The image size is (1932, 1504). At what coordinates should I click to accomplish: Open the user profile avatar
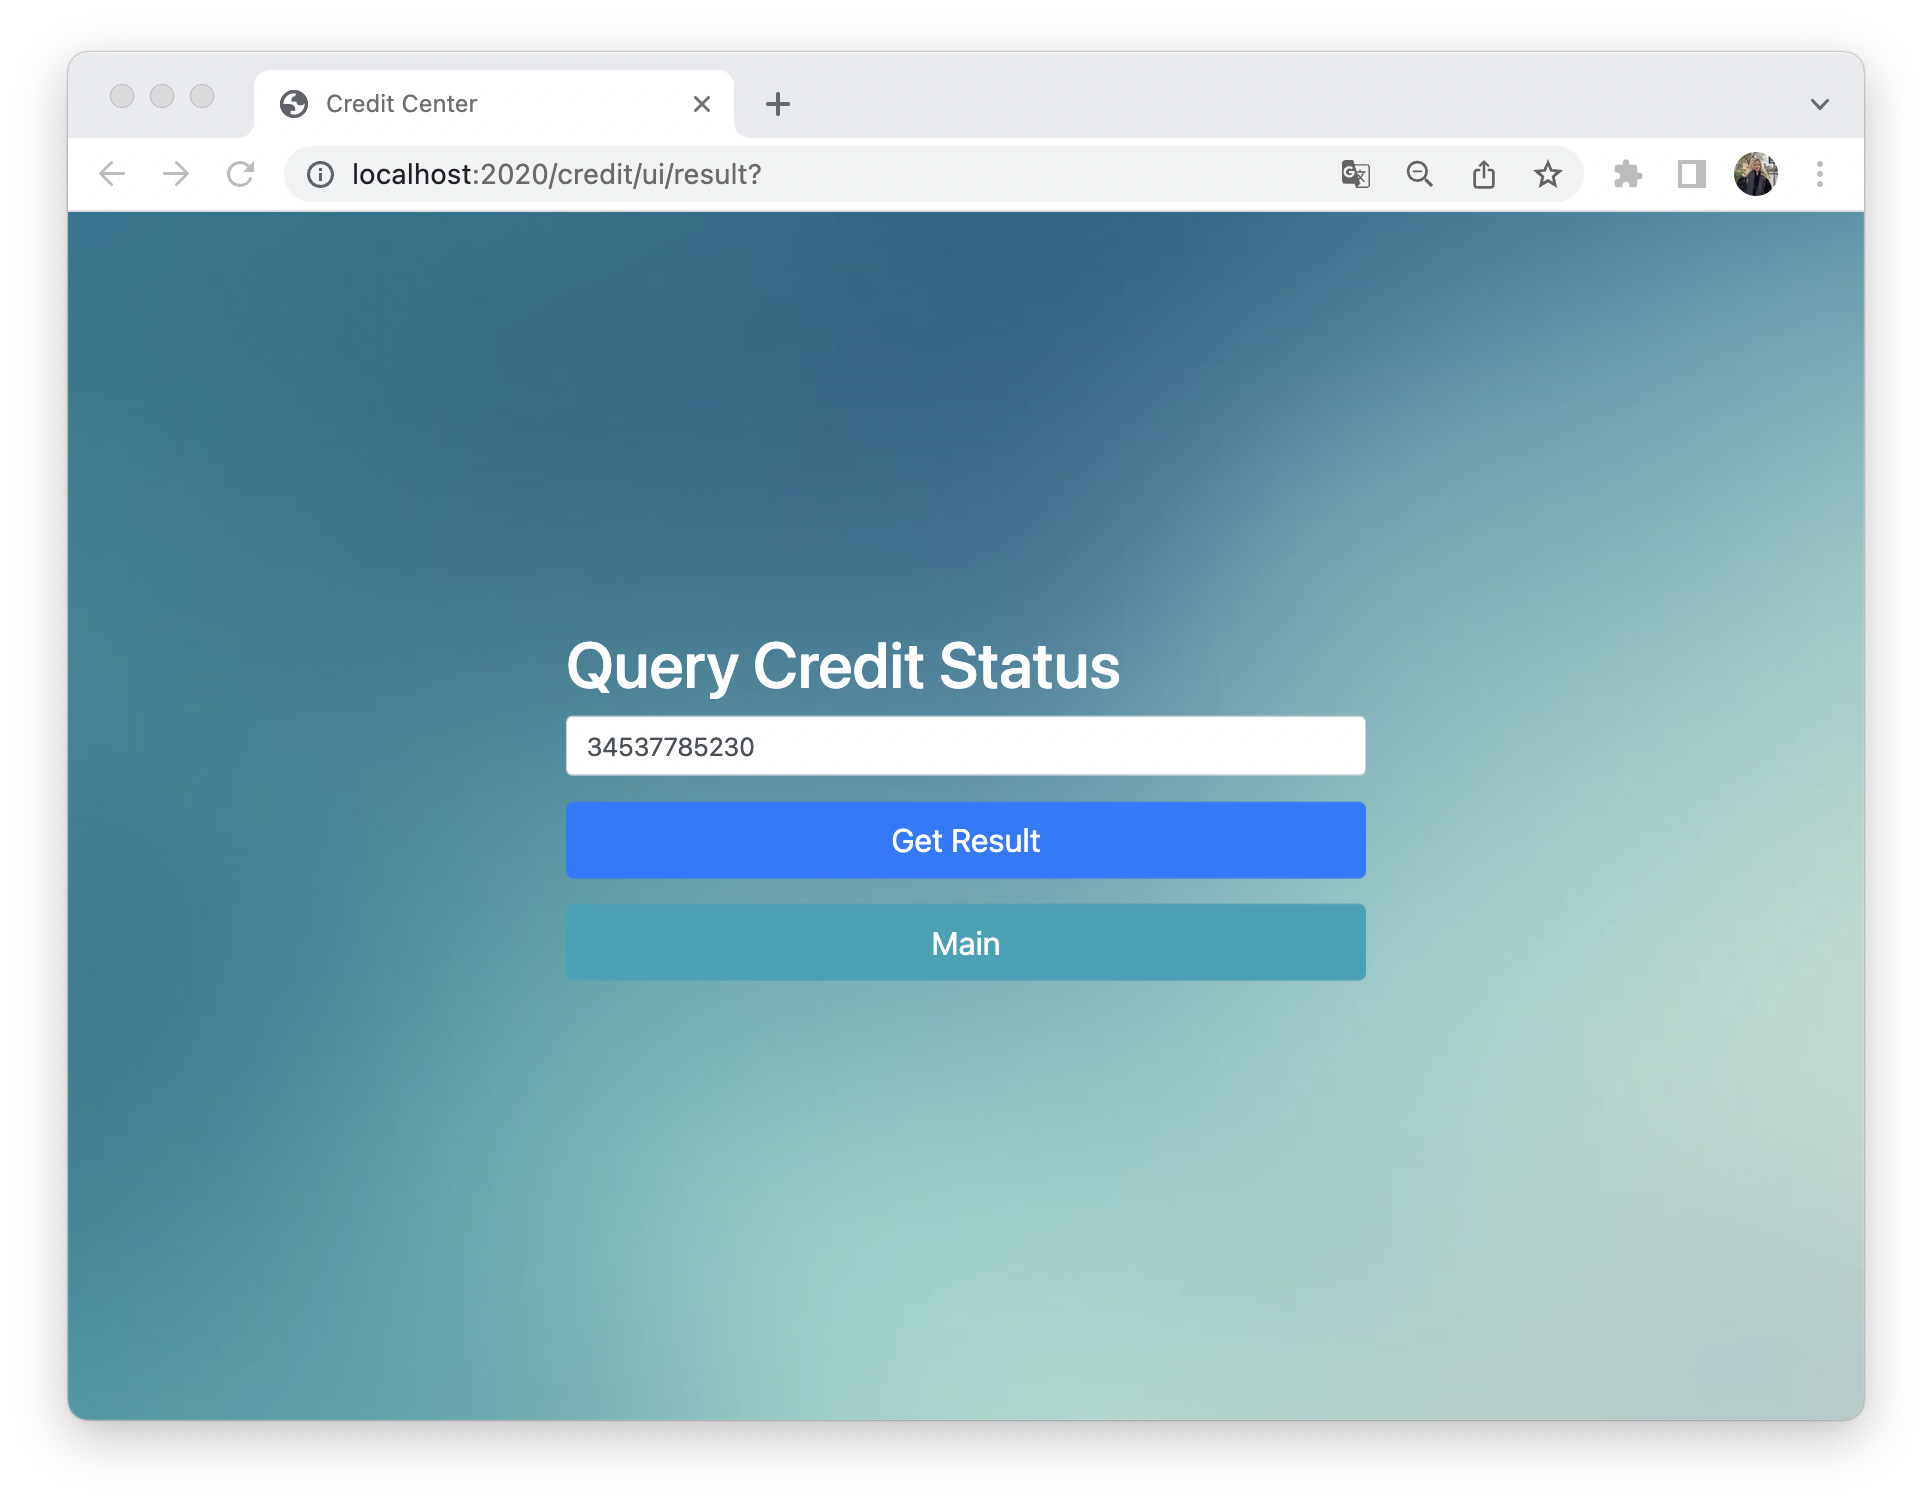[1755, 174]
